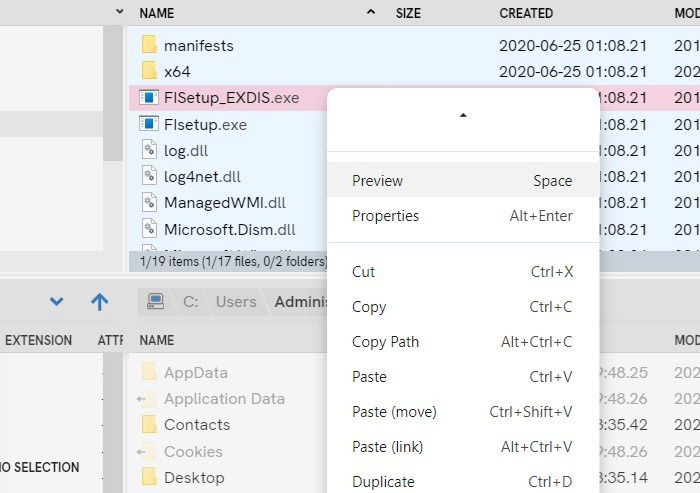This screenshot has height=493, width=700.
Task: Go up one folder with the up arrow
Action: coord(99,301)
